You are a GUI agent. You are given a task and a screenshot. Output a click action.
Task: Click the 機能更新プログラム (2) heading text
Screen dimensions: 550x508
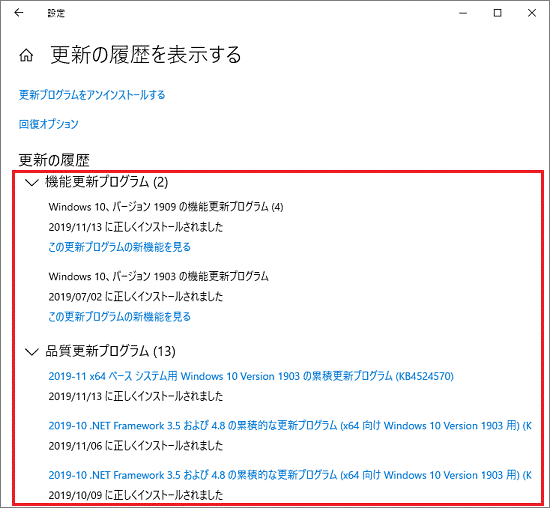[107, 182]
